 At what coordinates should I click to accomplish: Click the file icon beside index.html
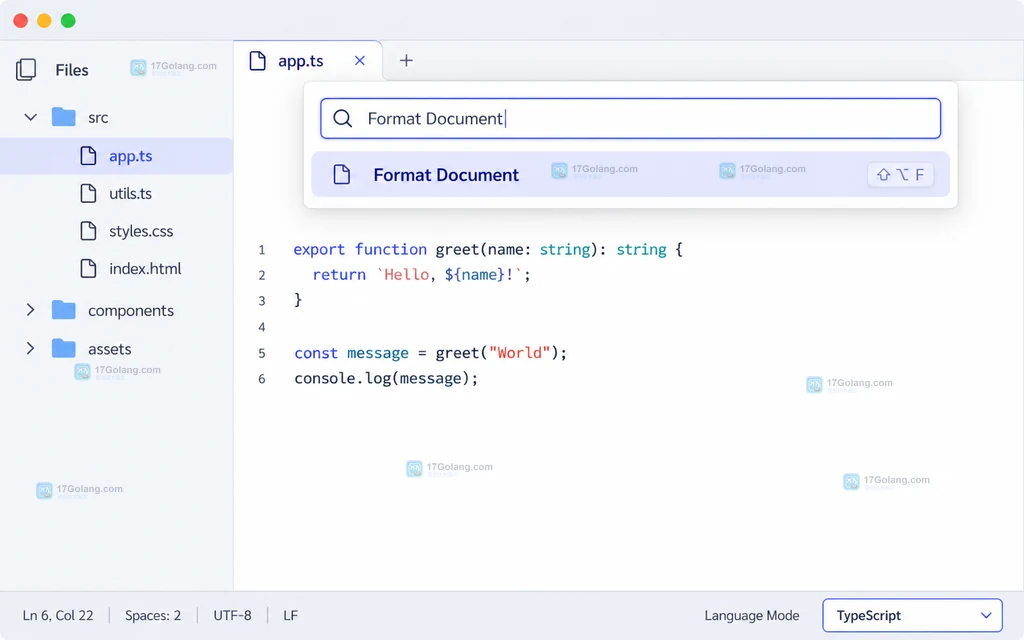pyautogui.click(x=88, y=268)
